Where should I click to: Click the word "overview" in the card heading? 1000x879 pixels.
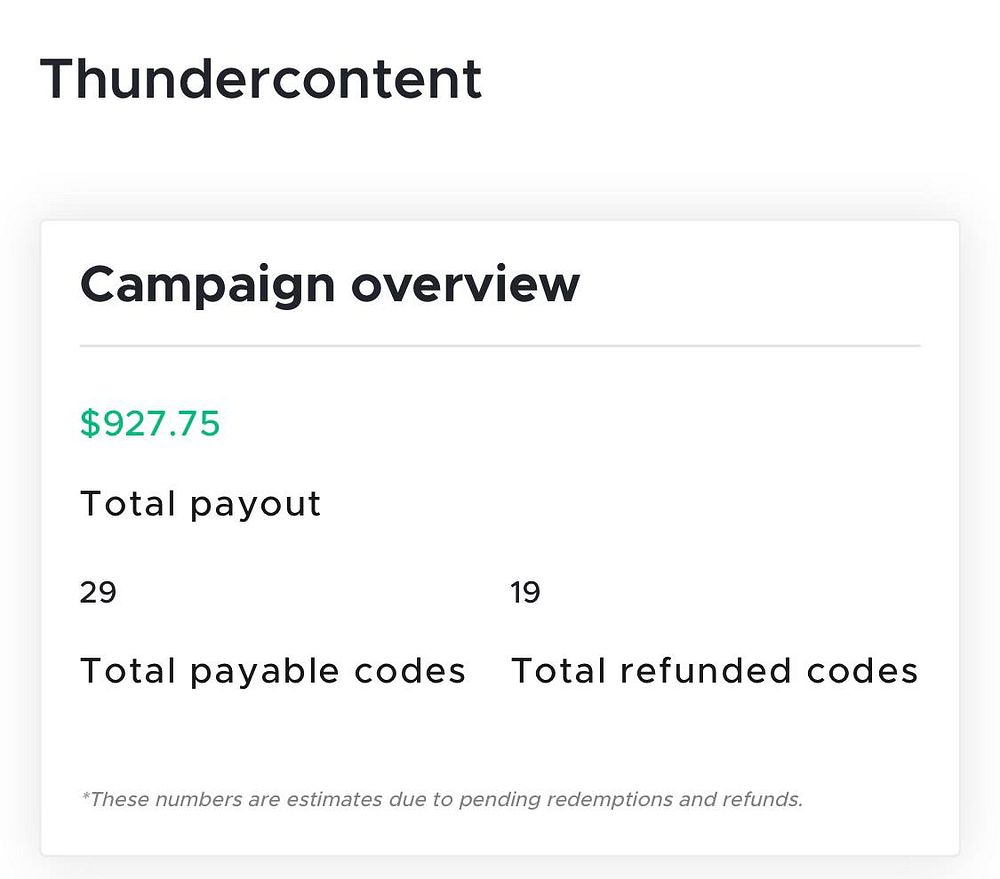465,285
